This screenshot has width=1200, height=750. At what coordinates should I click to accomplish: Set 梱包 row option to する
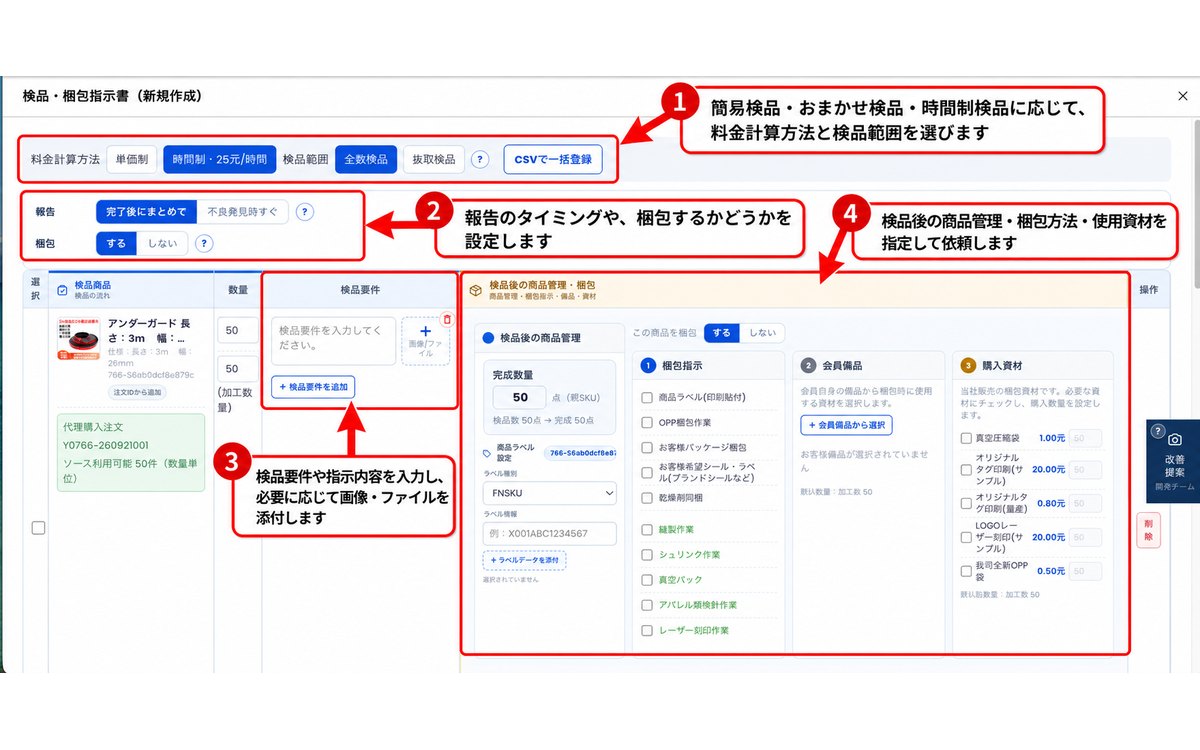pos(115,243)
